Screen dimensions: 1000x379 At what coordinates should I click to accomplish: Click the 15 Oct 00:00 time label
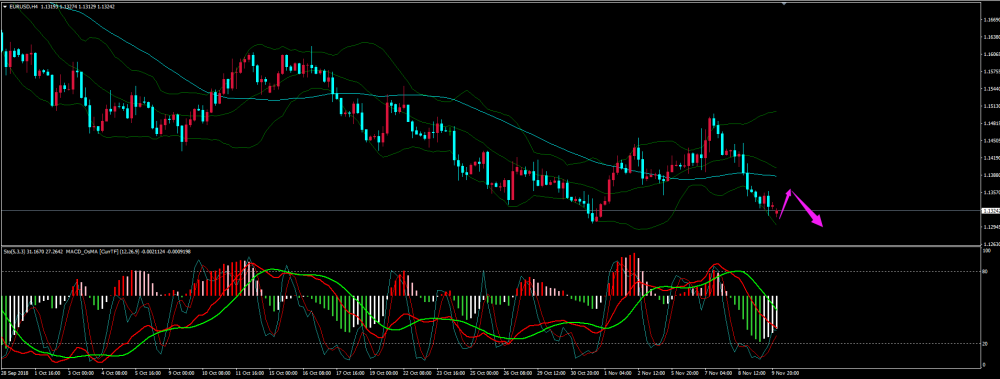(x=283, y=373)
